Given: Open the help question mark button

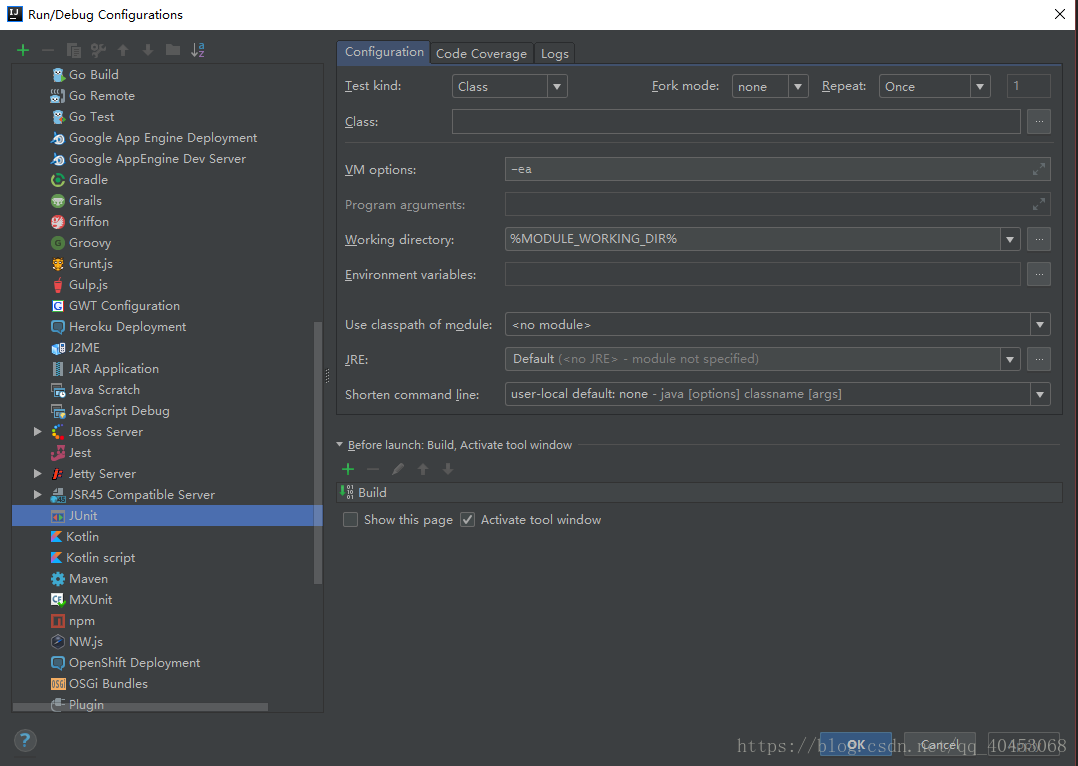Looking at the screenshot, I should 25,741.
